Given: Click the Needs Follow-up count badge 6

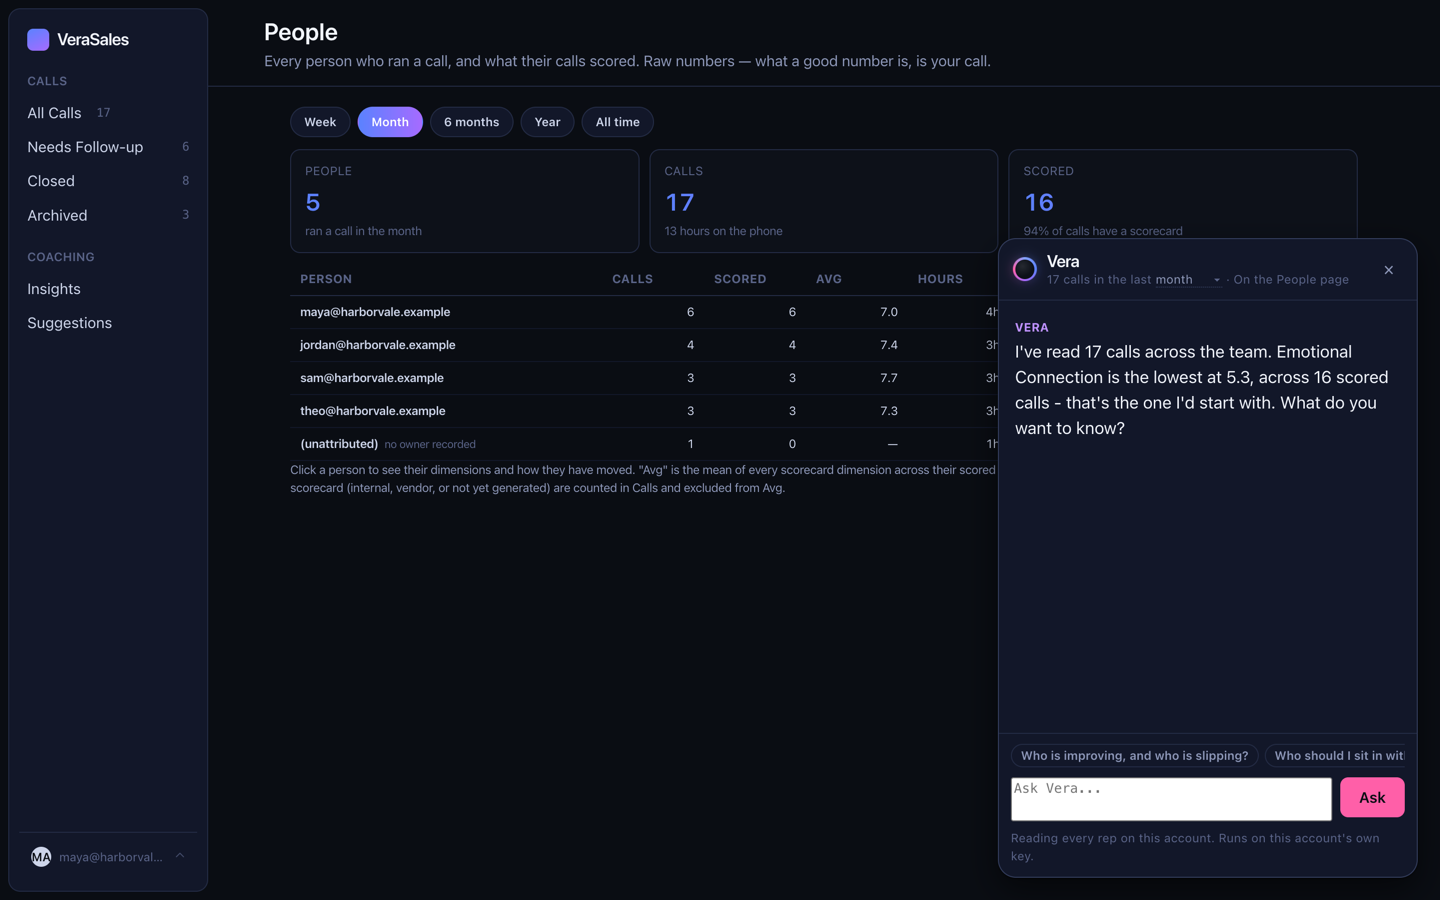Looking at the screenshot, I should coord(185,147).
